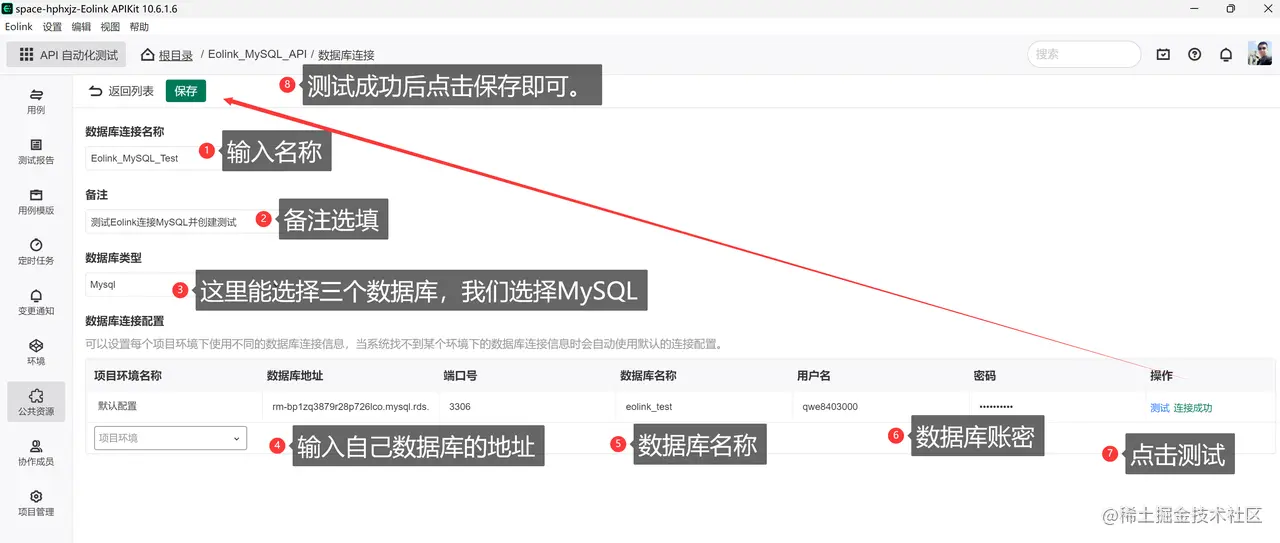
Task: Click 数据库连接 breadcrumb item
Action: (x=346, y=55)
